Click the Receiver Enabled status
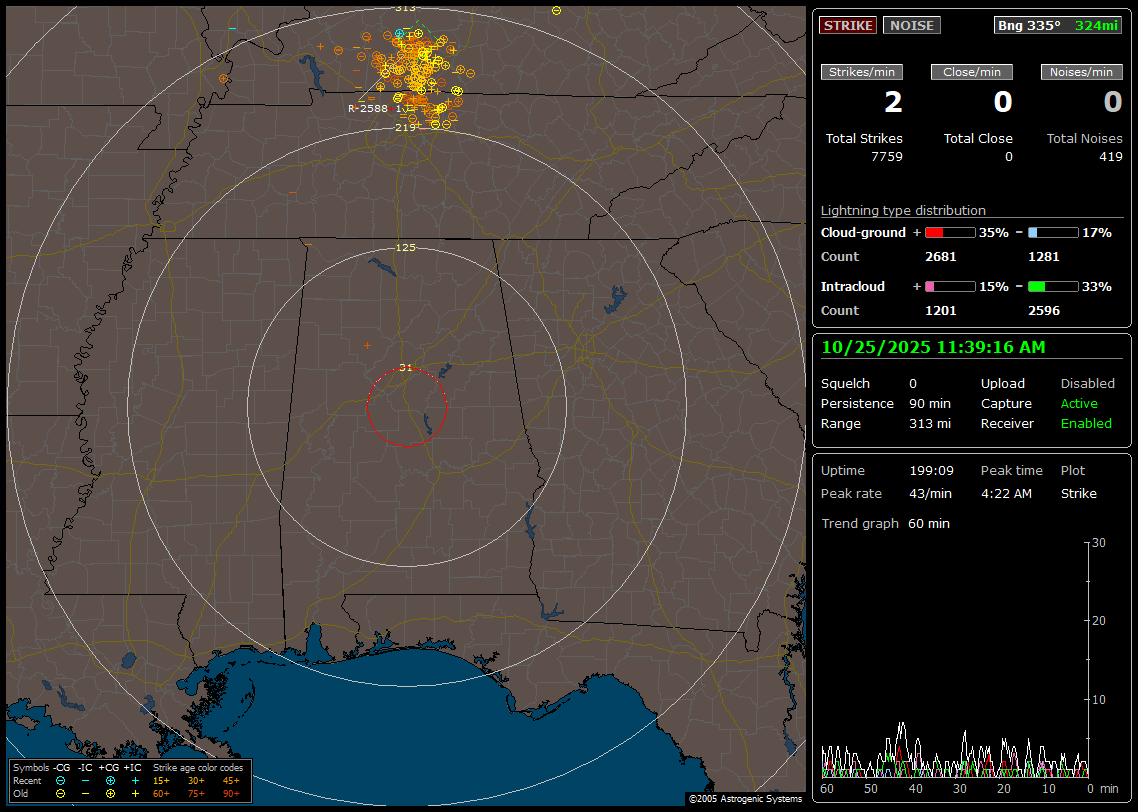 pyautogui.click(x=1086, y=424)
